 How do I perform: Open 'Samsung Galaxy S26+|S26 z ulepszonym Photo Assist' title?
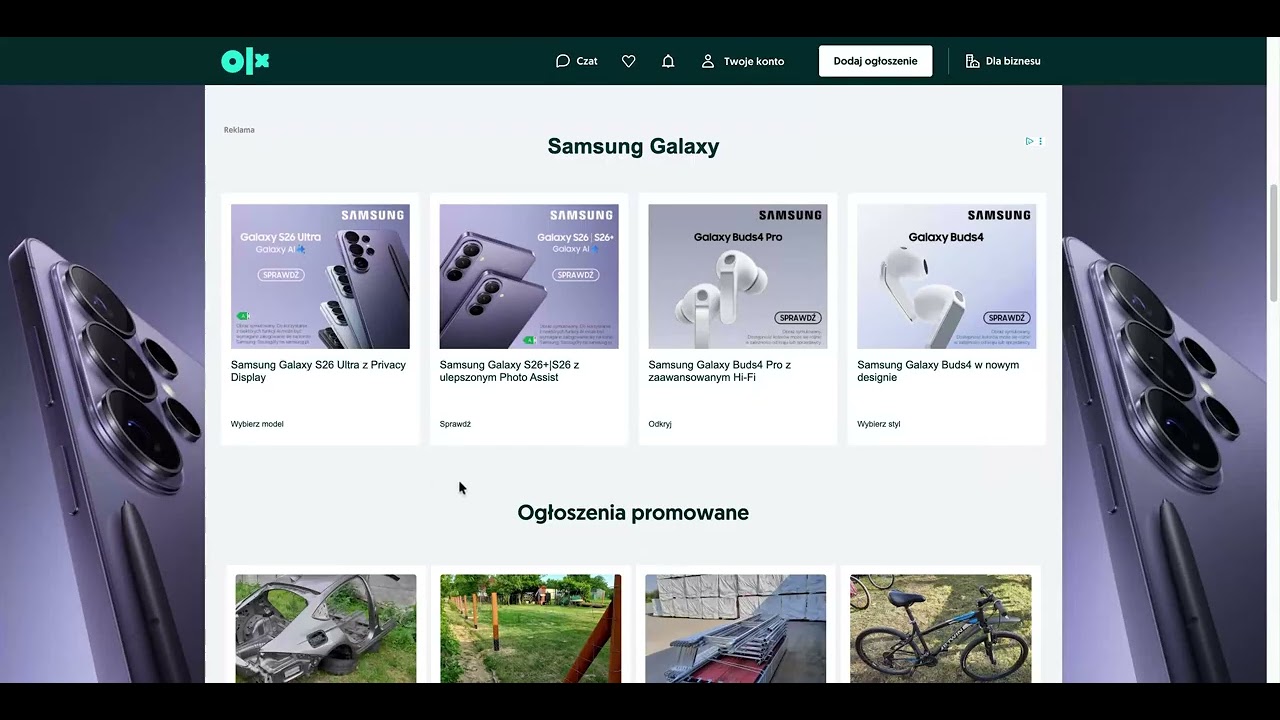click(509, 371)
